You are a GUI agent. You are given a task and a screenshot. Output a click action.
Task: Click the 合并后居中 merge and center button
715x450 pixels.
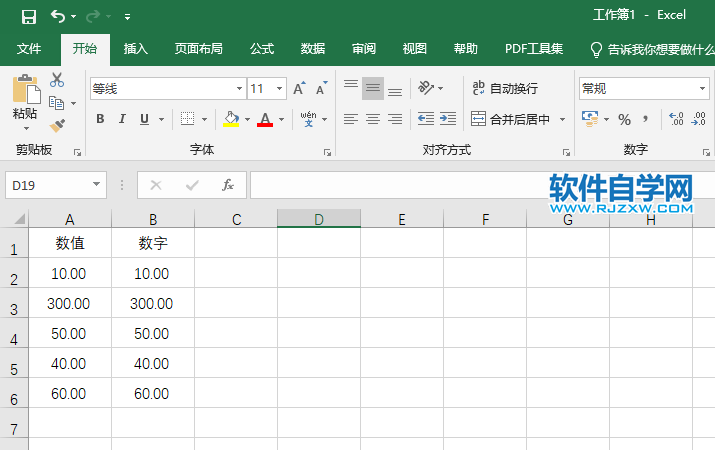coord(510,119)
